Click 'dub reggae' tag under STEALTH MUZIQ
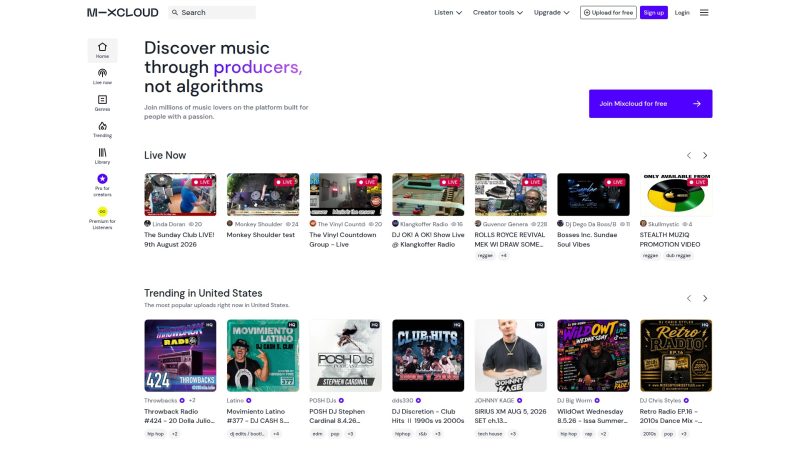Image resolution: width=800 pixels, height=450 pixels. click(x=678, y=256)
